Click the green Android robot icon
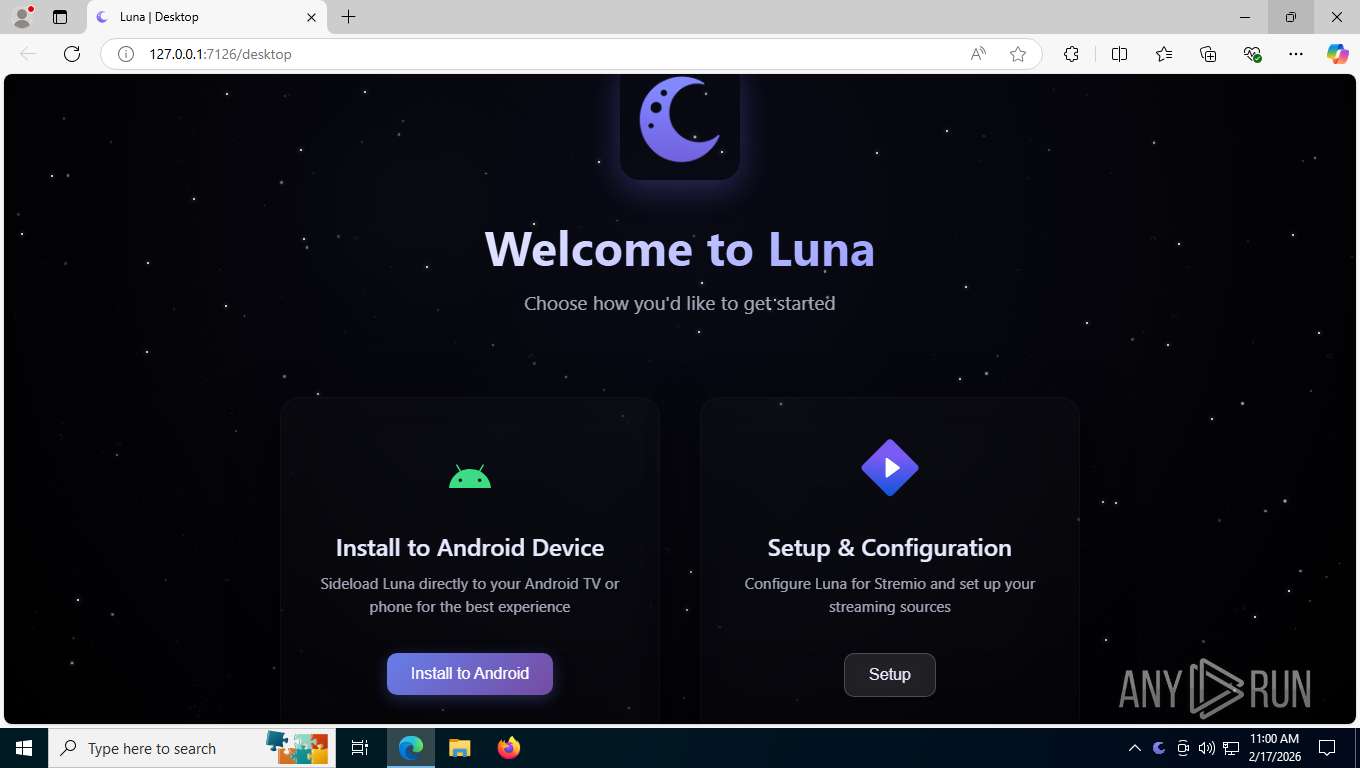The image size is (1360, 768). 470,477
